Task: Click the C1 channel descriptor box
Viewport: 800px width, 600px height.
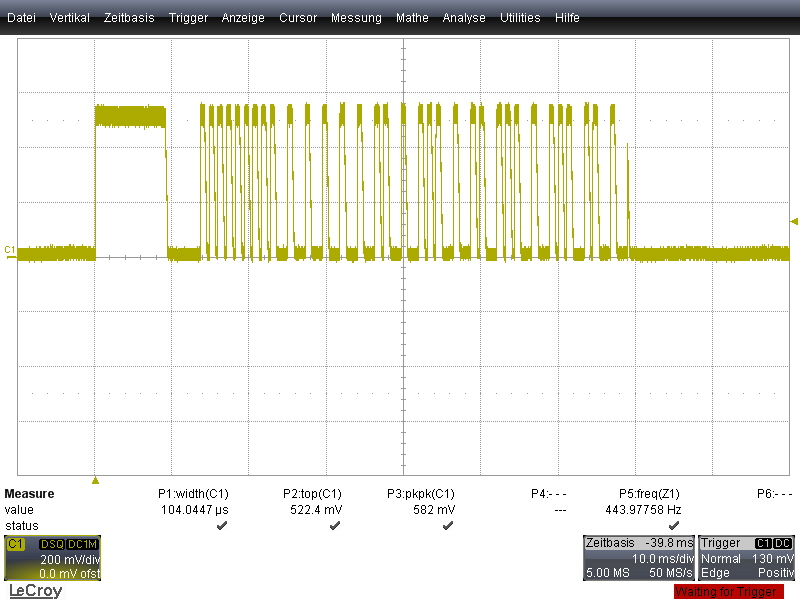Action: tap(53, 558)
